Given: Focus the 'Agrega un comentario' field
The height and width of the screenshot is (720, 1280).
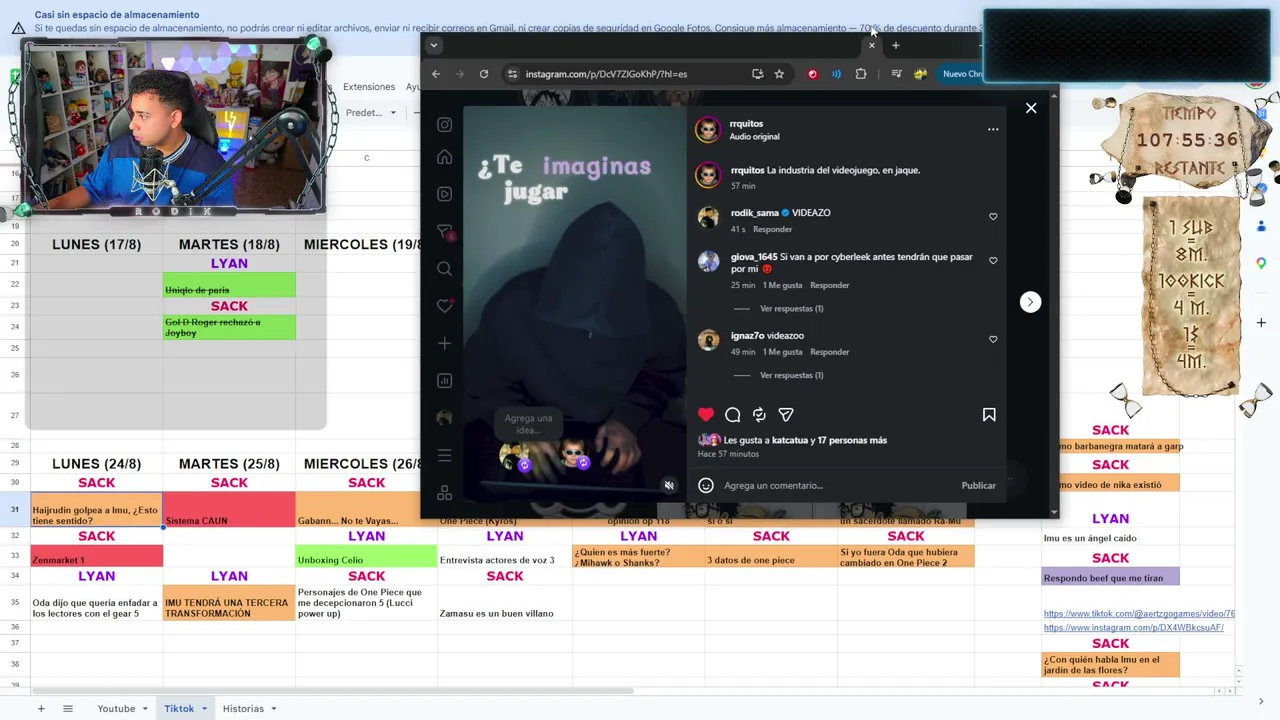Looking at the screenshot, I should point(837,485).
